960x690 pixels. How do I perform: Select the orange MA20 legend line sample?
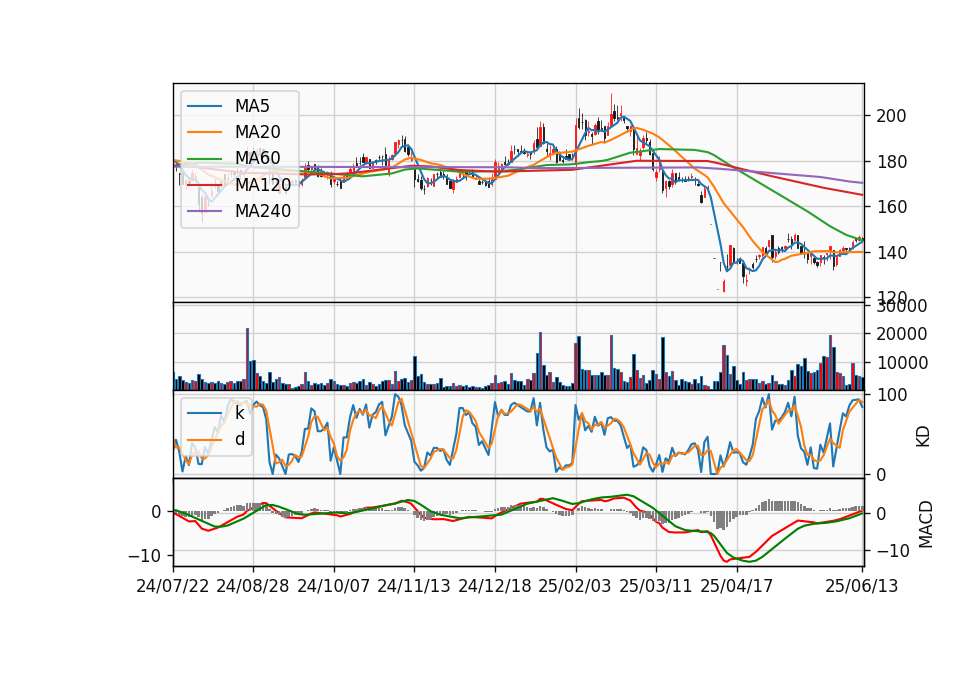204,132
